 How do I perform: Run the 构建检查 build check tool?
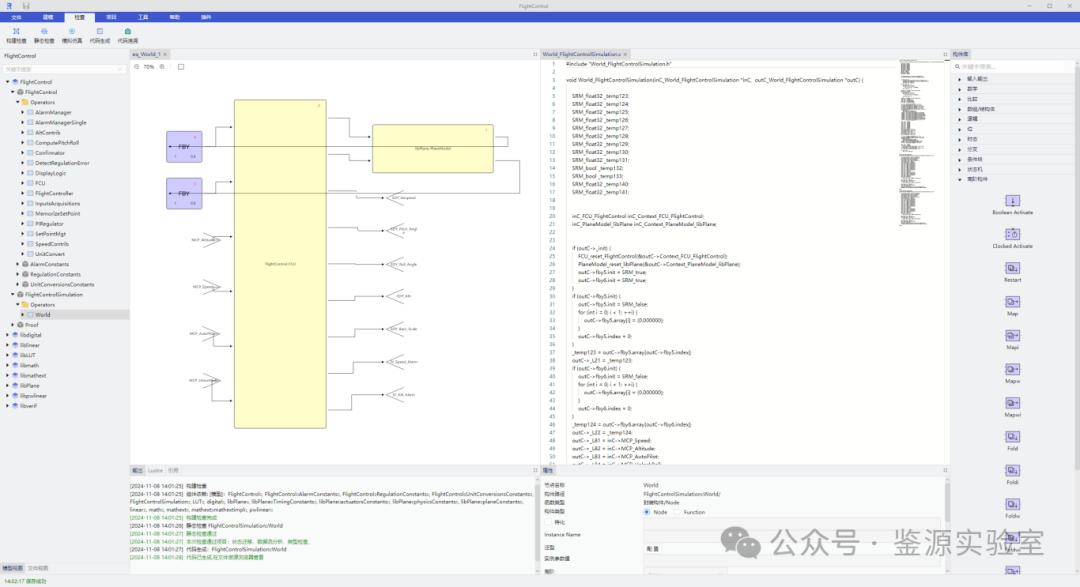coord(16,35)
